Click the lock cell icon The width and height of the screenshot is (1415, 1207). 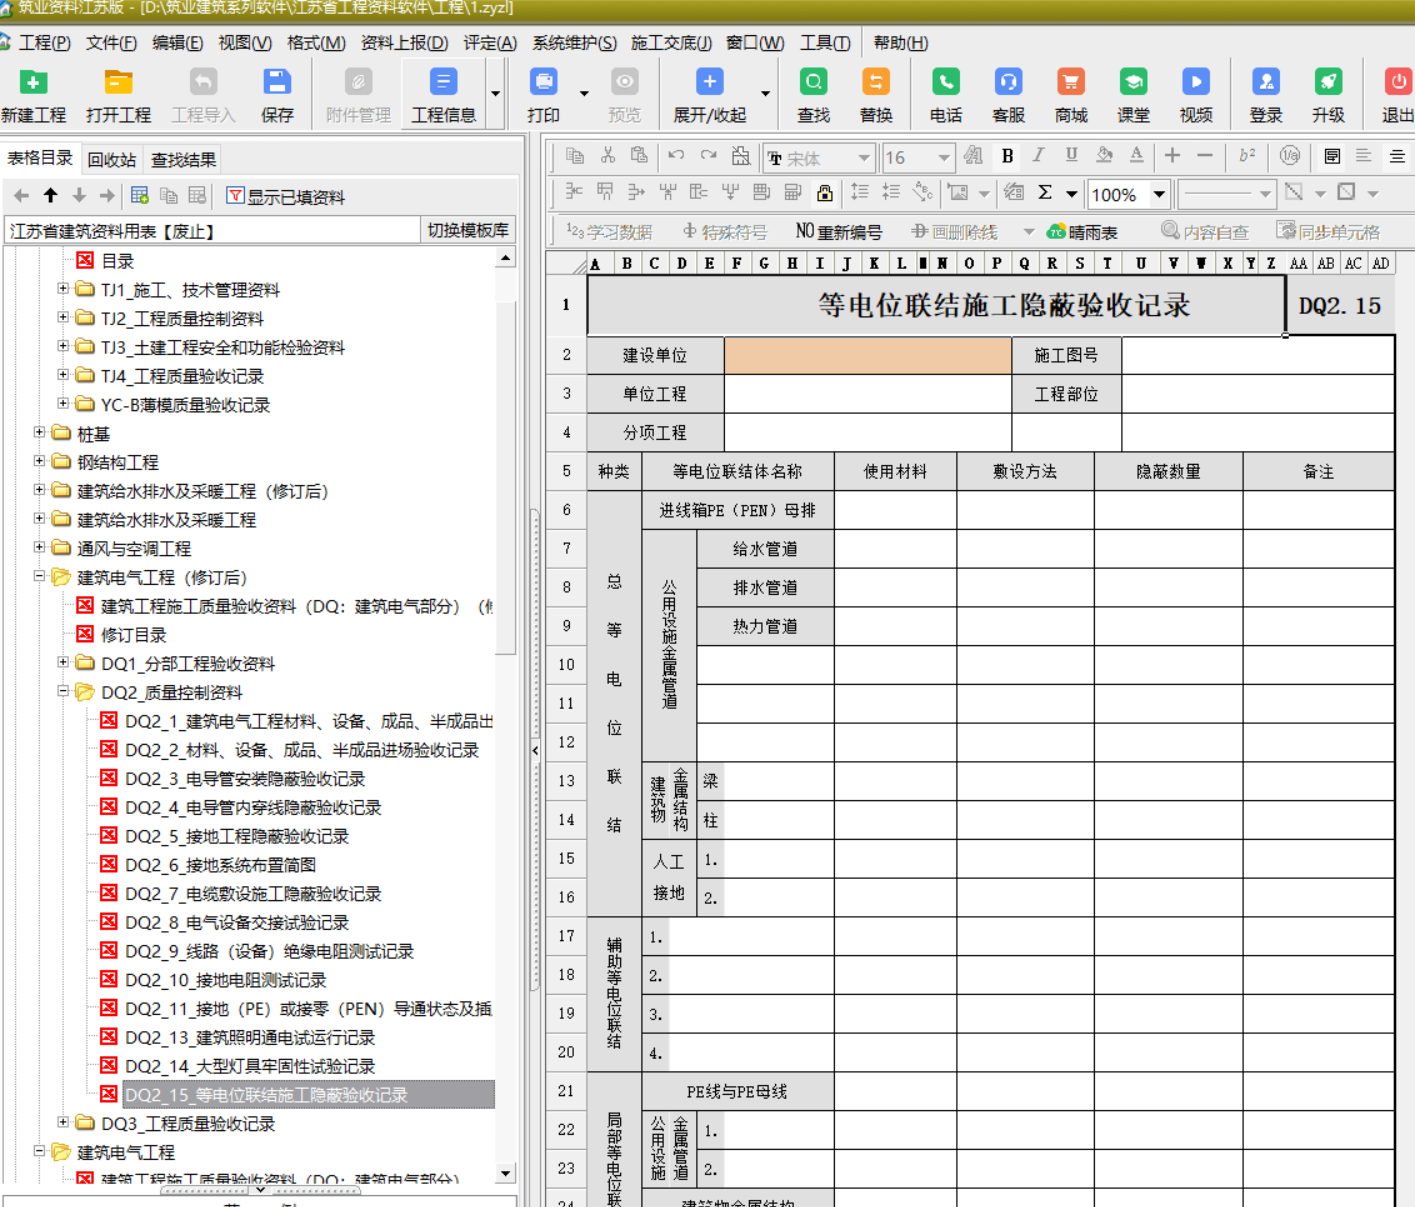(824, 192)
